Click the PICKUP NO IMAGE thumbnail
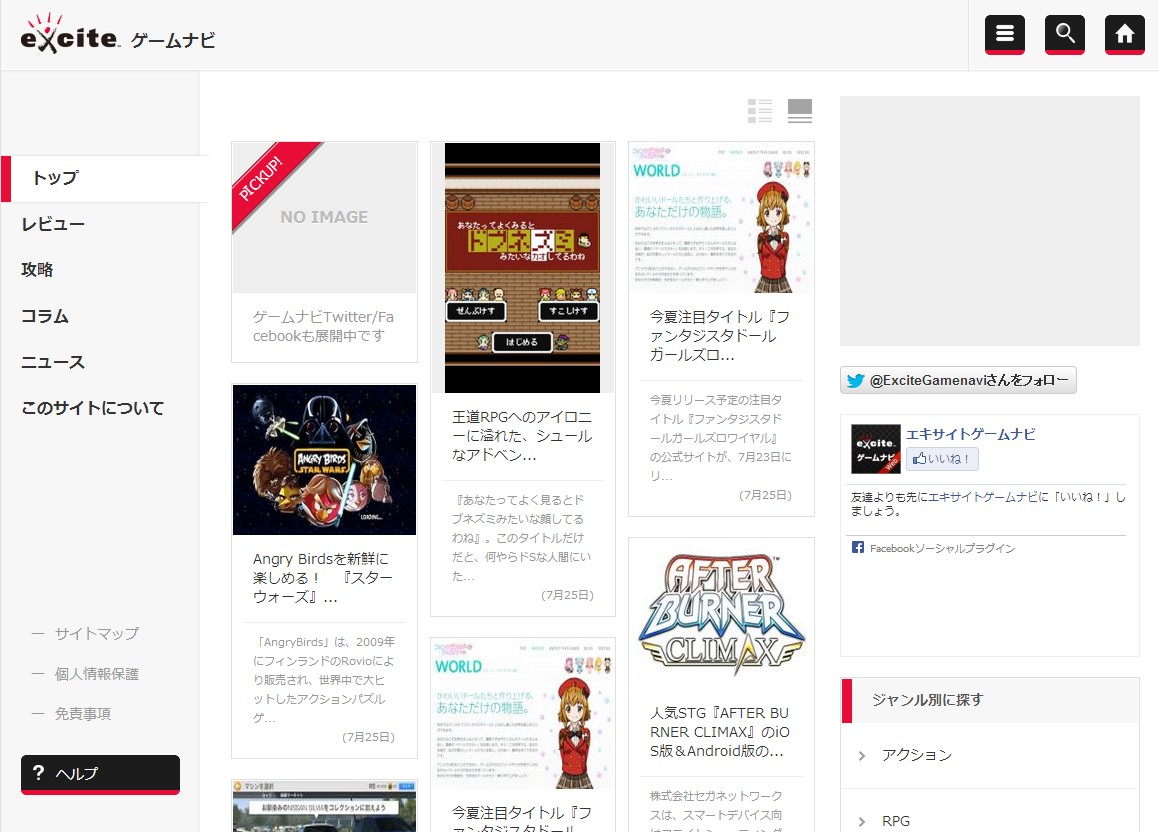 (x=324, y=218)
